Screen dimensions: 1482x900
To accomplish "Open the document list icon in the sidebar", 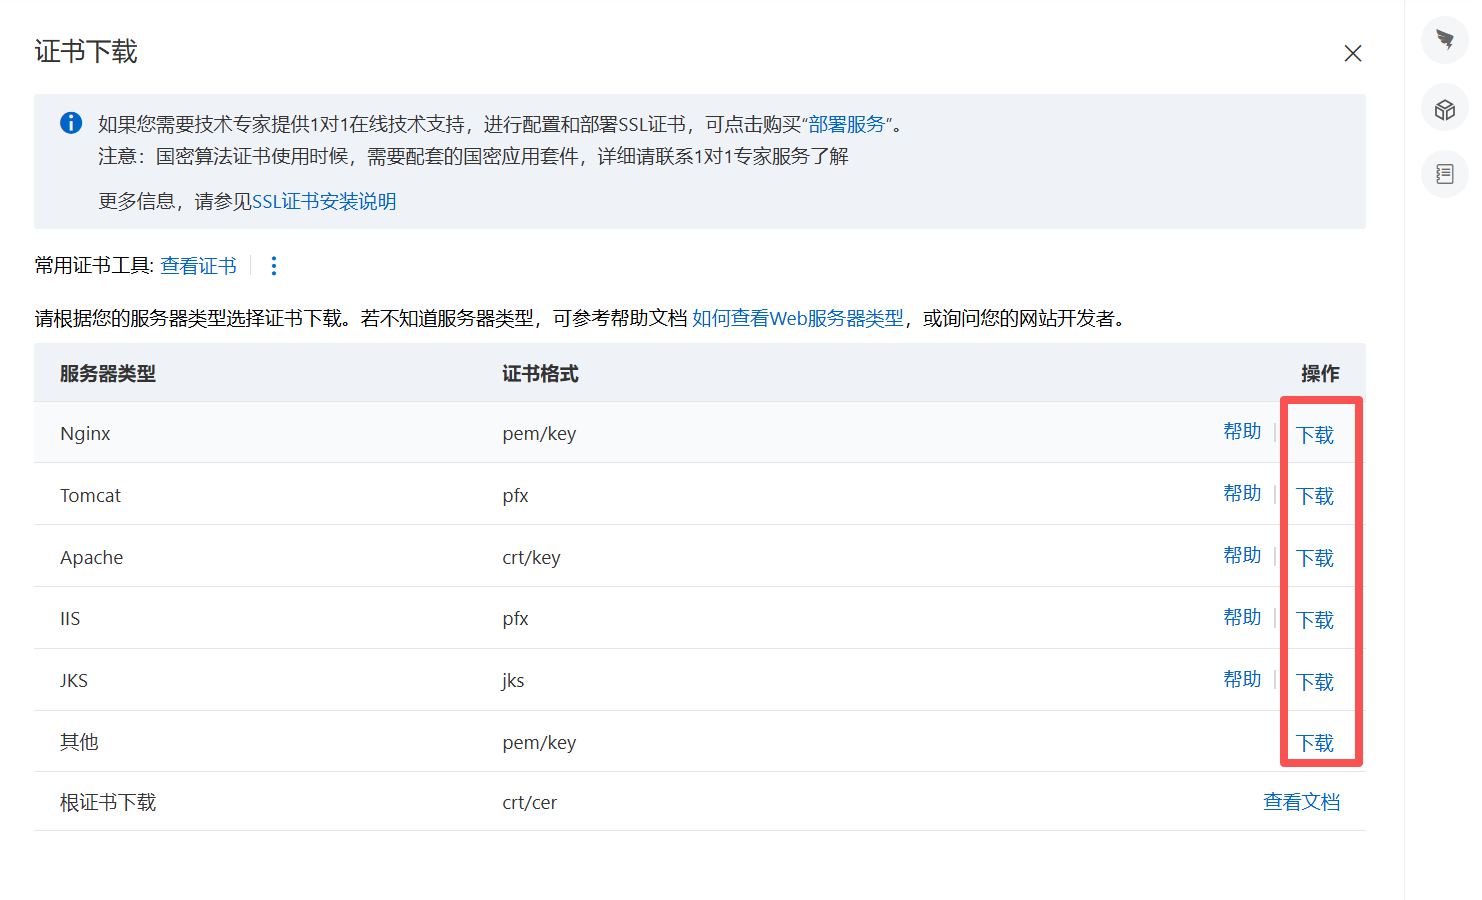I will point(1444,174).
